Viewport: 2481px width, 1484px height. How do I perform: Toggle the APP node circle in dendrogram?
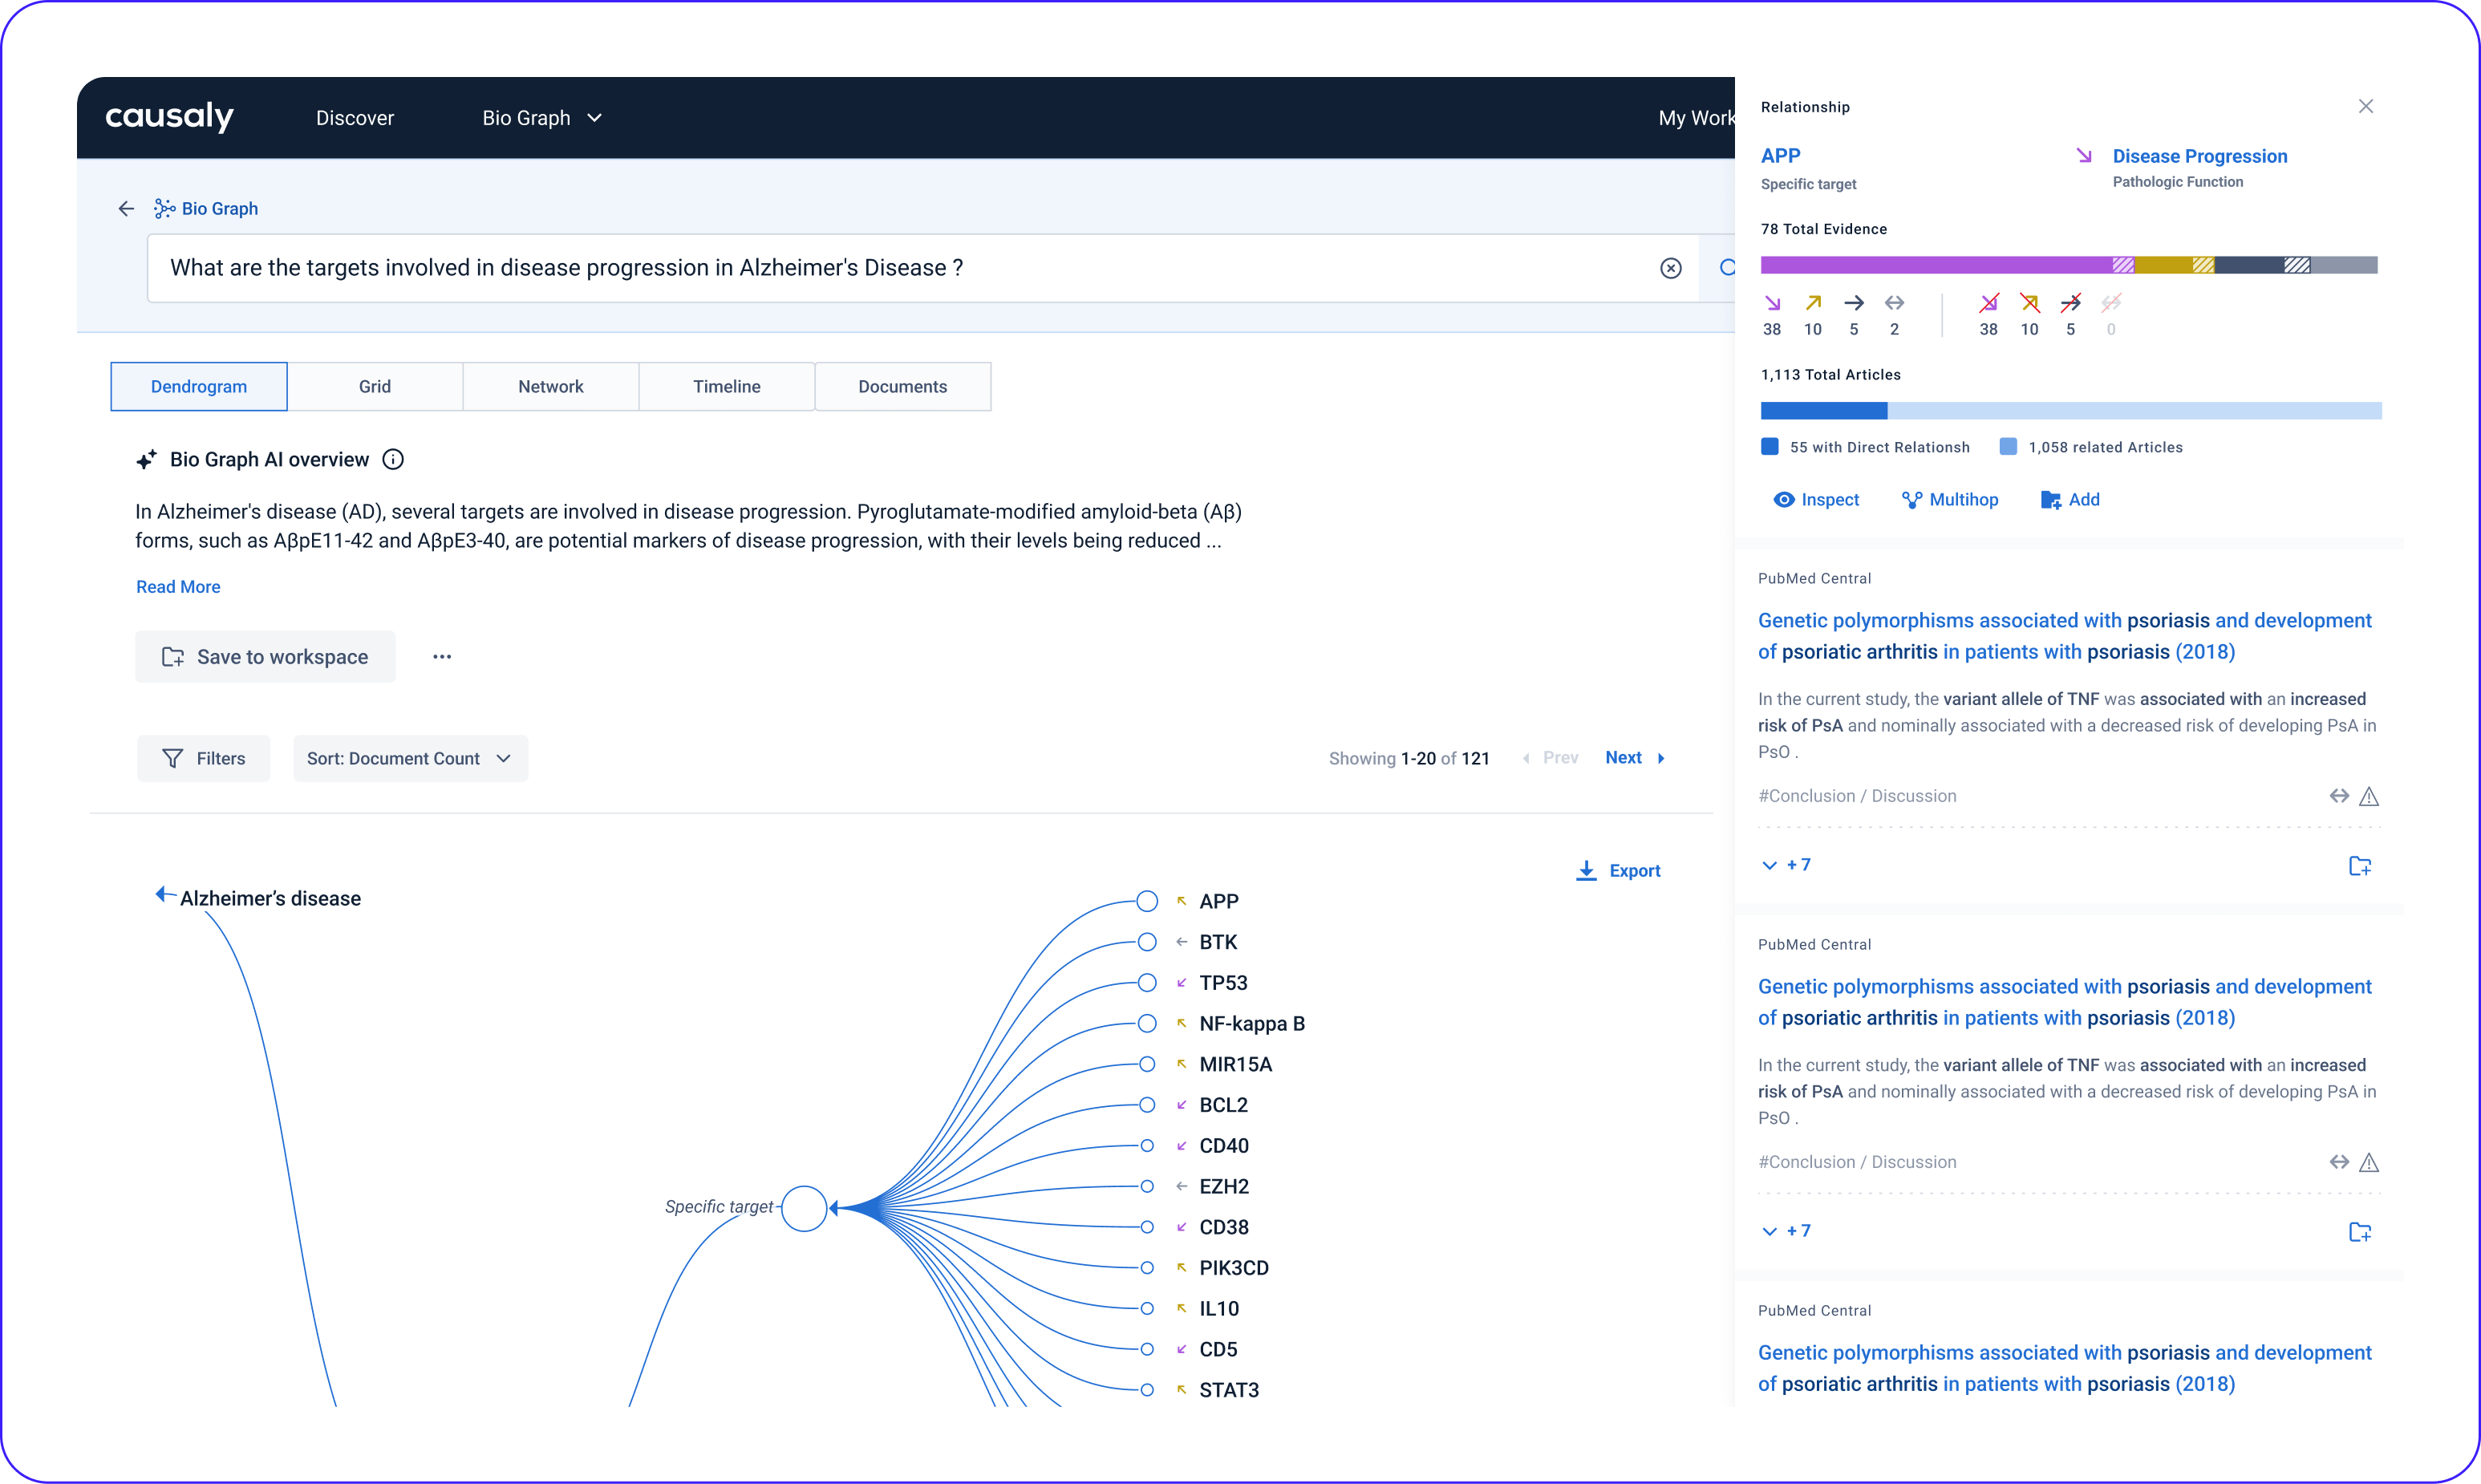1147,901
